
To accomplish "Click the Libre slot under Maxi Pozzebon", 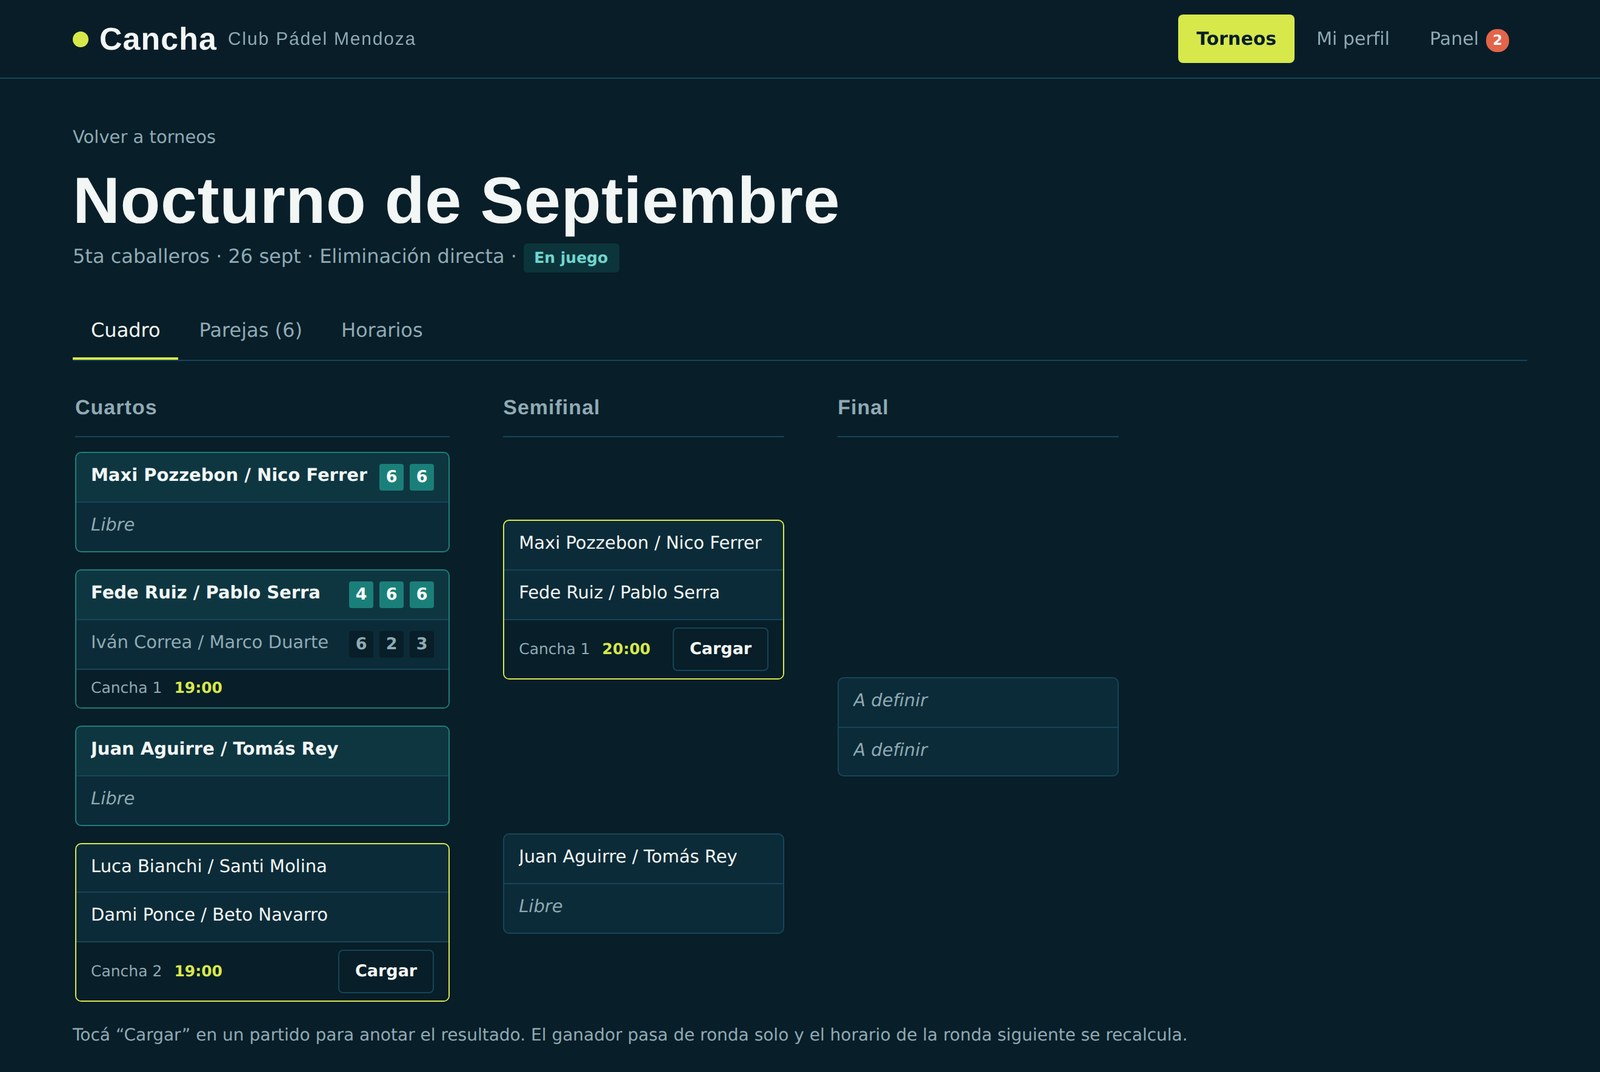I will click(x=262, y=526).
